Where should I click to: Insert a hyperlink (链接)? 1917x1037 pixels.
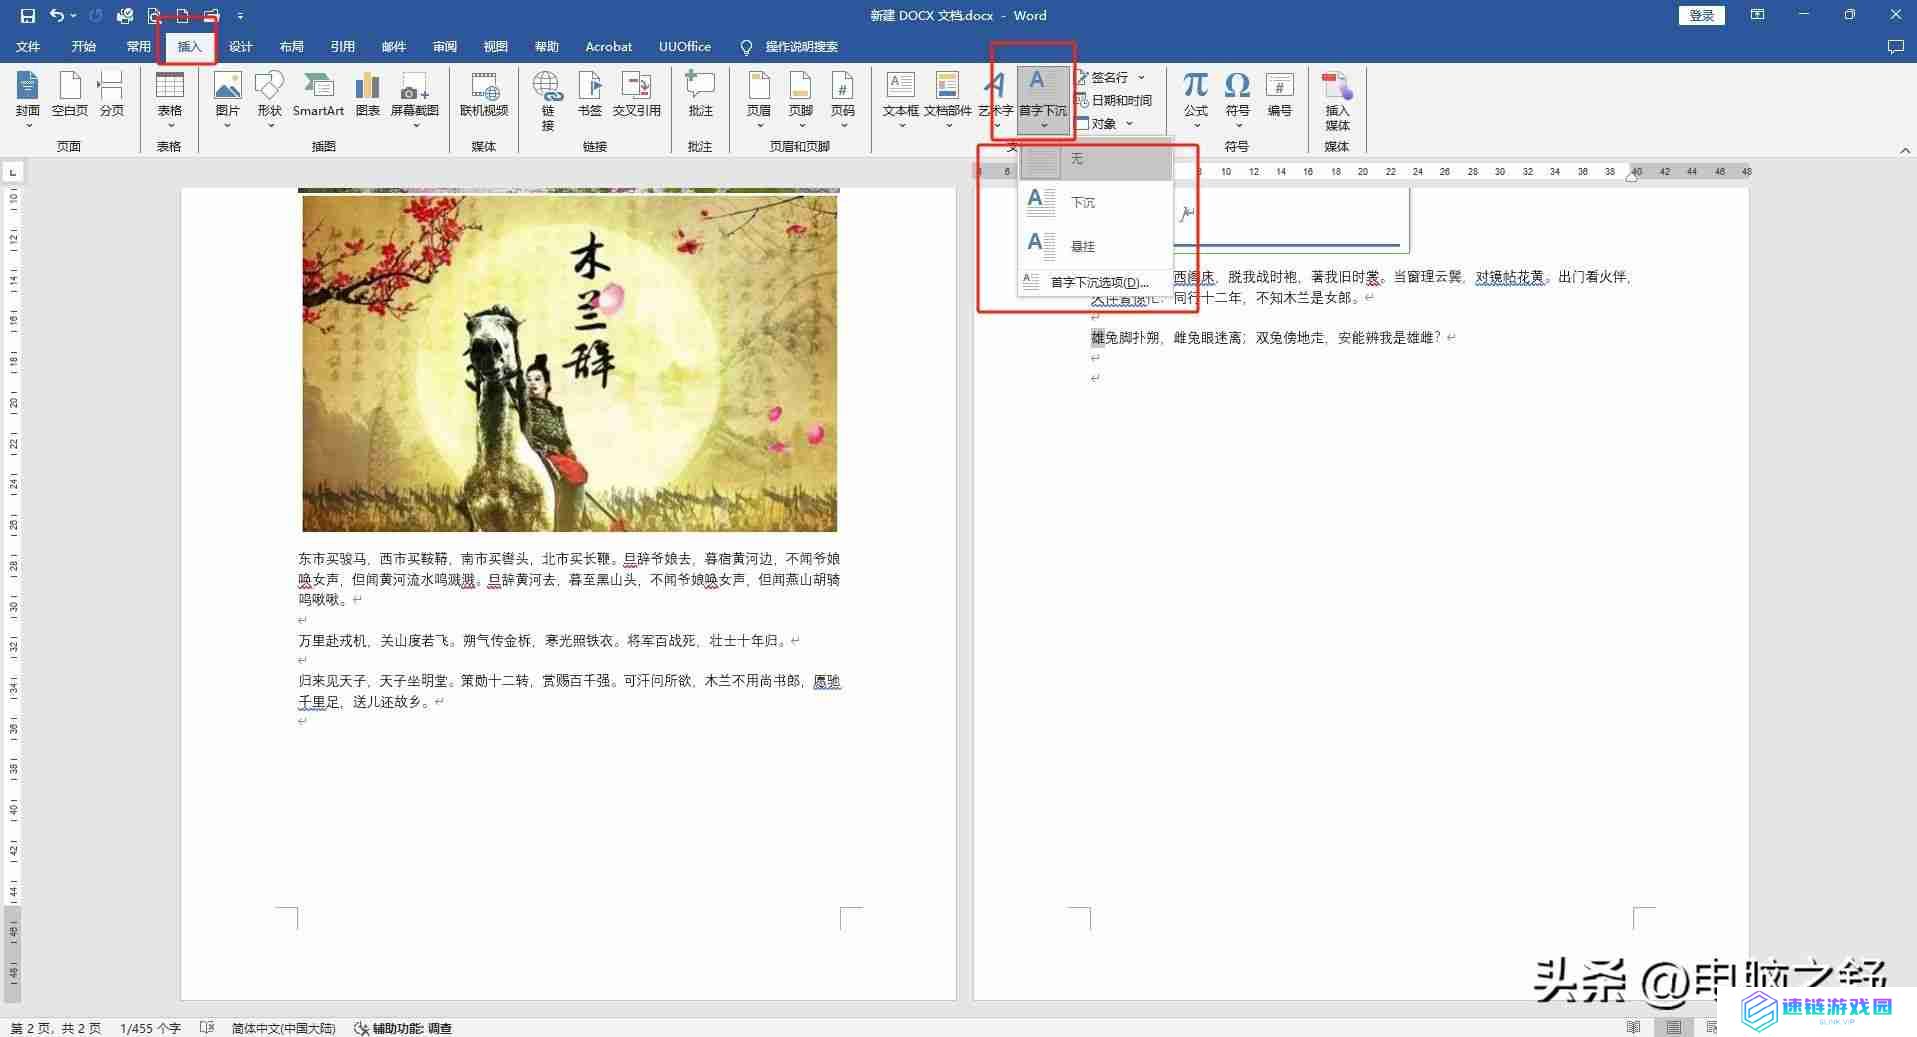click(x=547, y=100)
